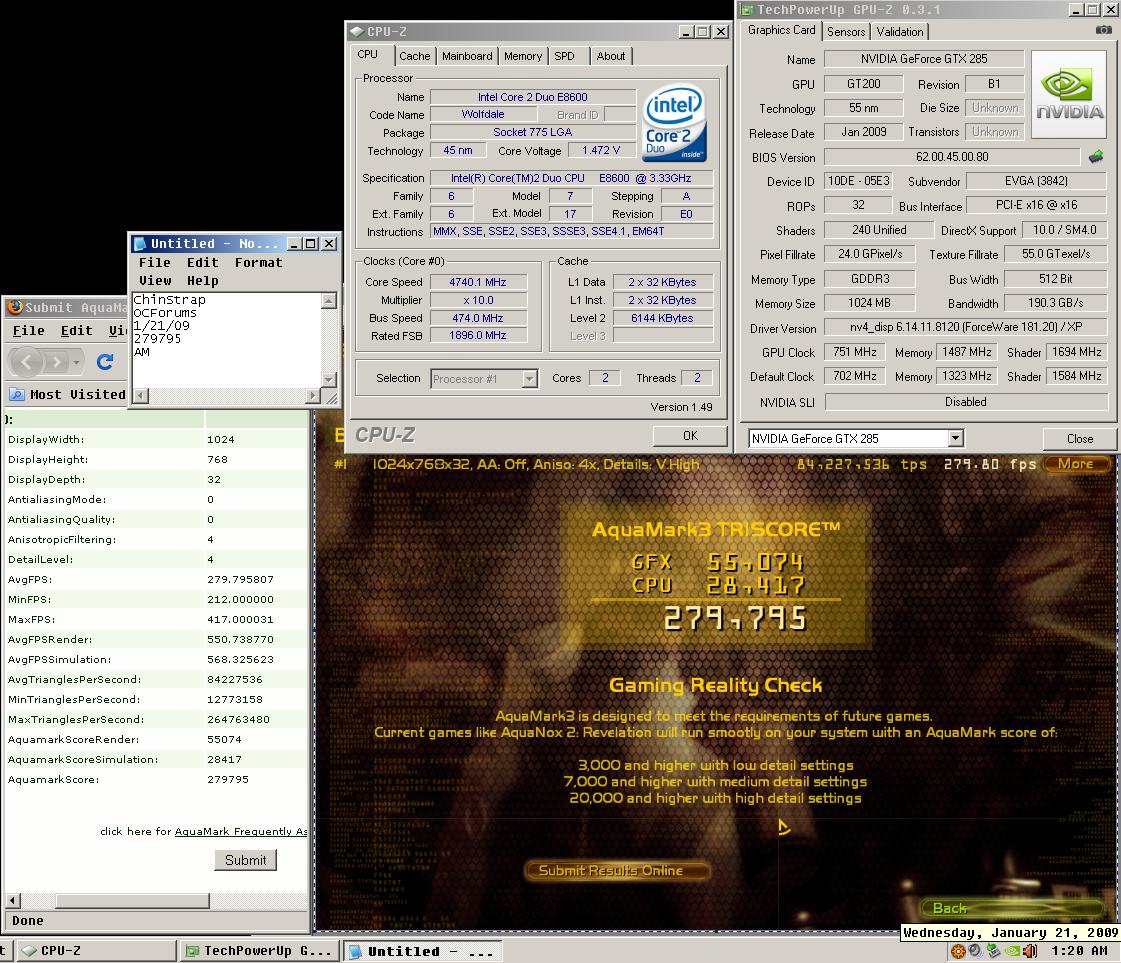The width and height of the screenshot is (1121, 963).
Task: Reload the page with Firefox refresh icon
Action: pos(105,362)
